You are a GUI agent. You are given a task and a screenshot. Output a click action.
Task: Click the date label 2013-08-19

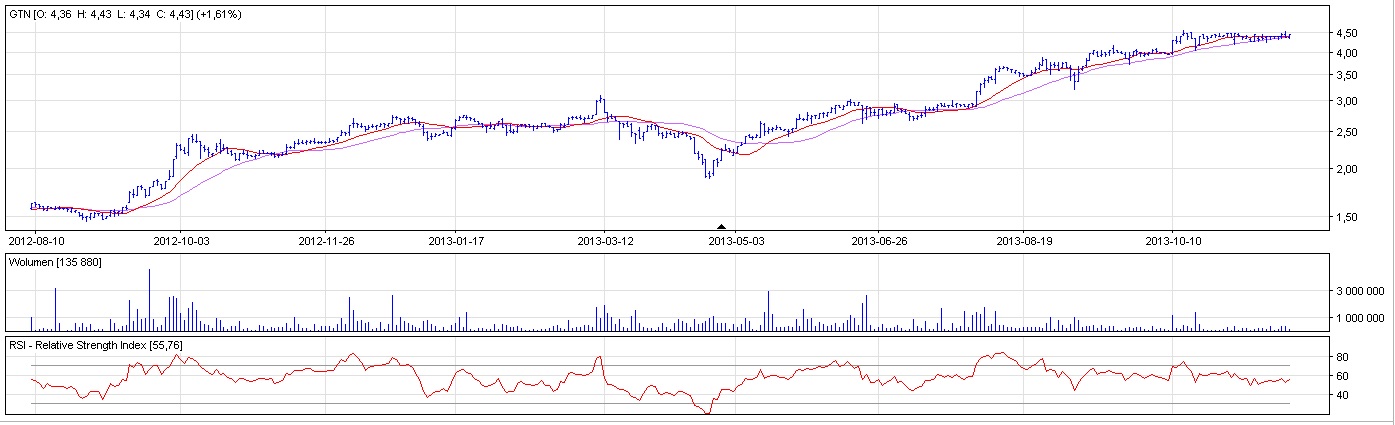pos(1026,241)
